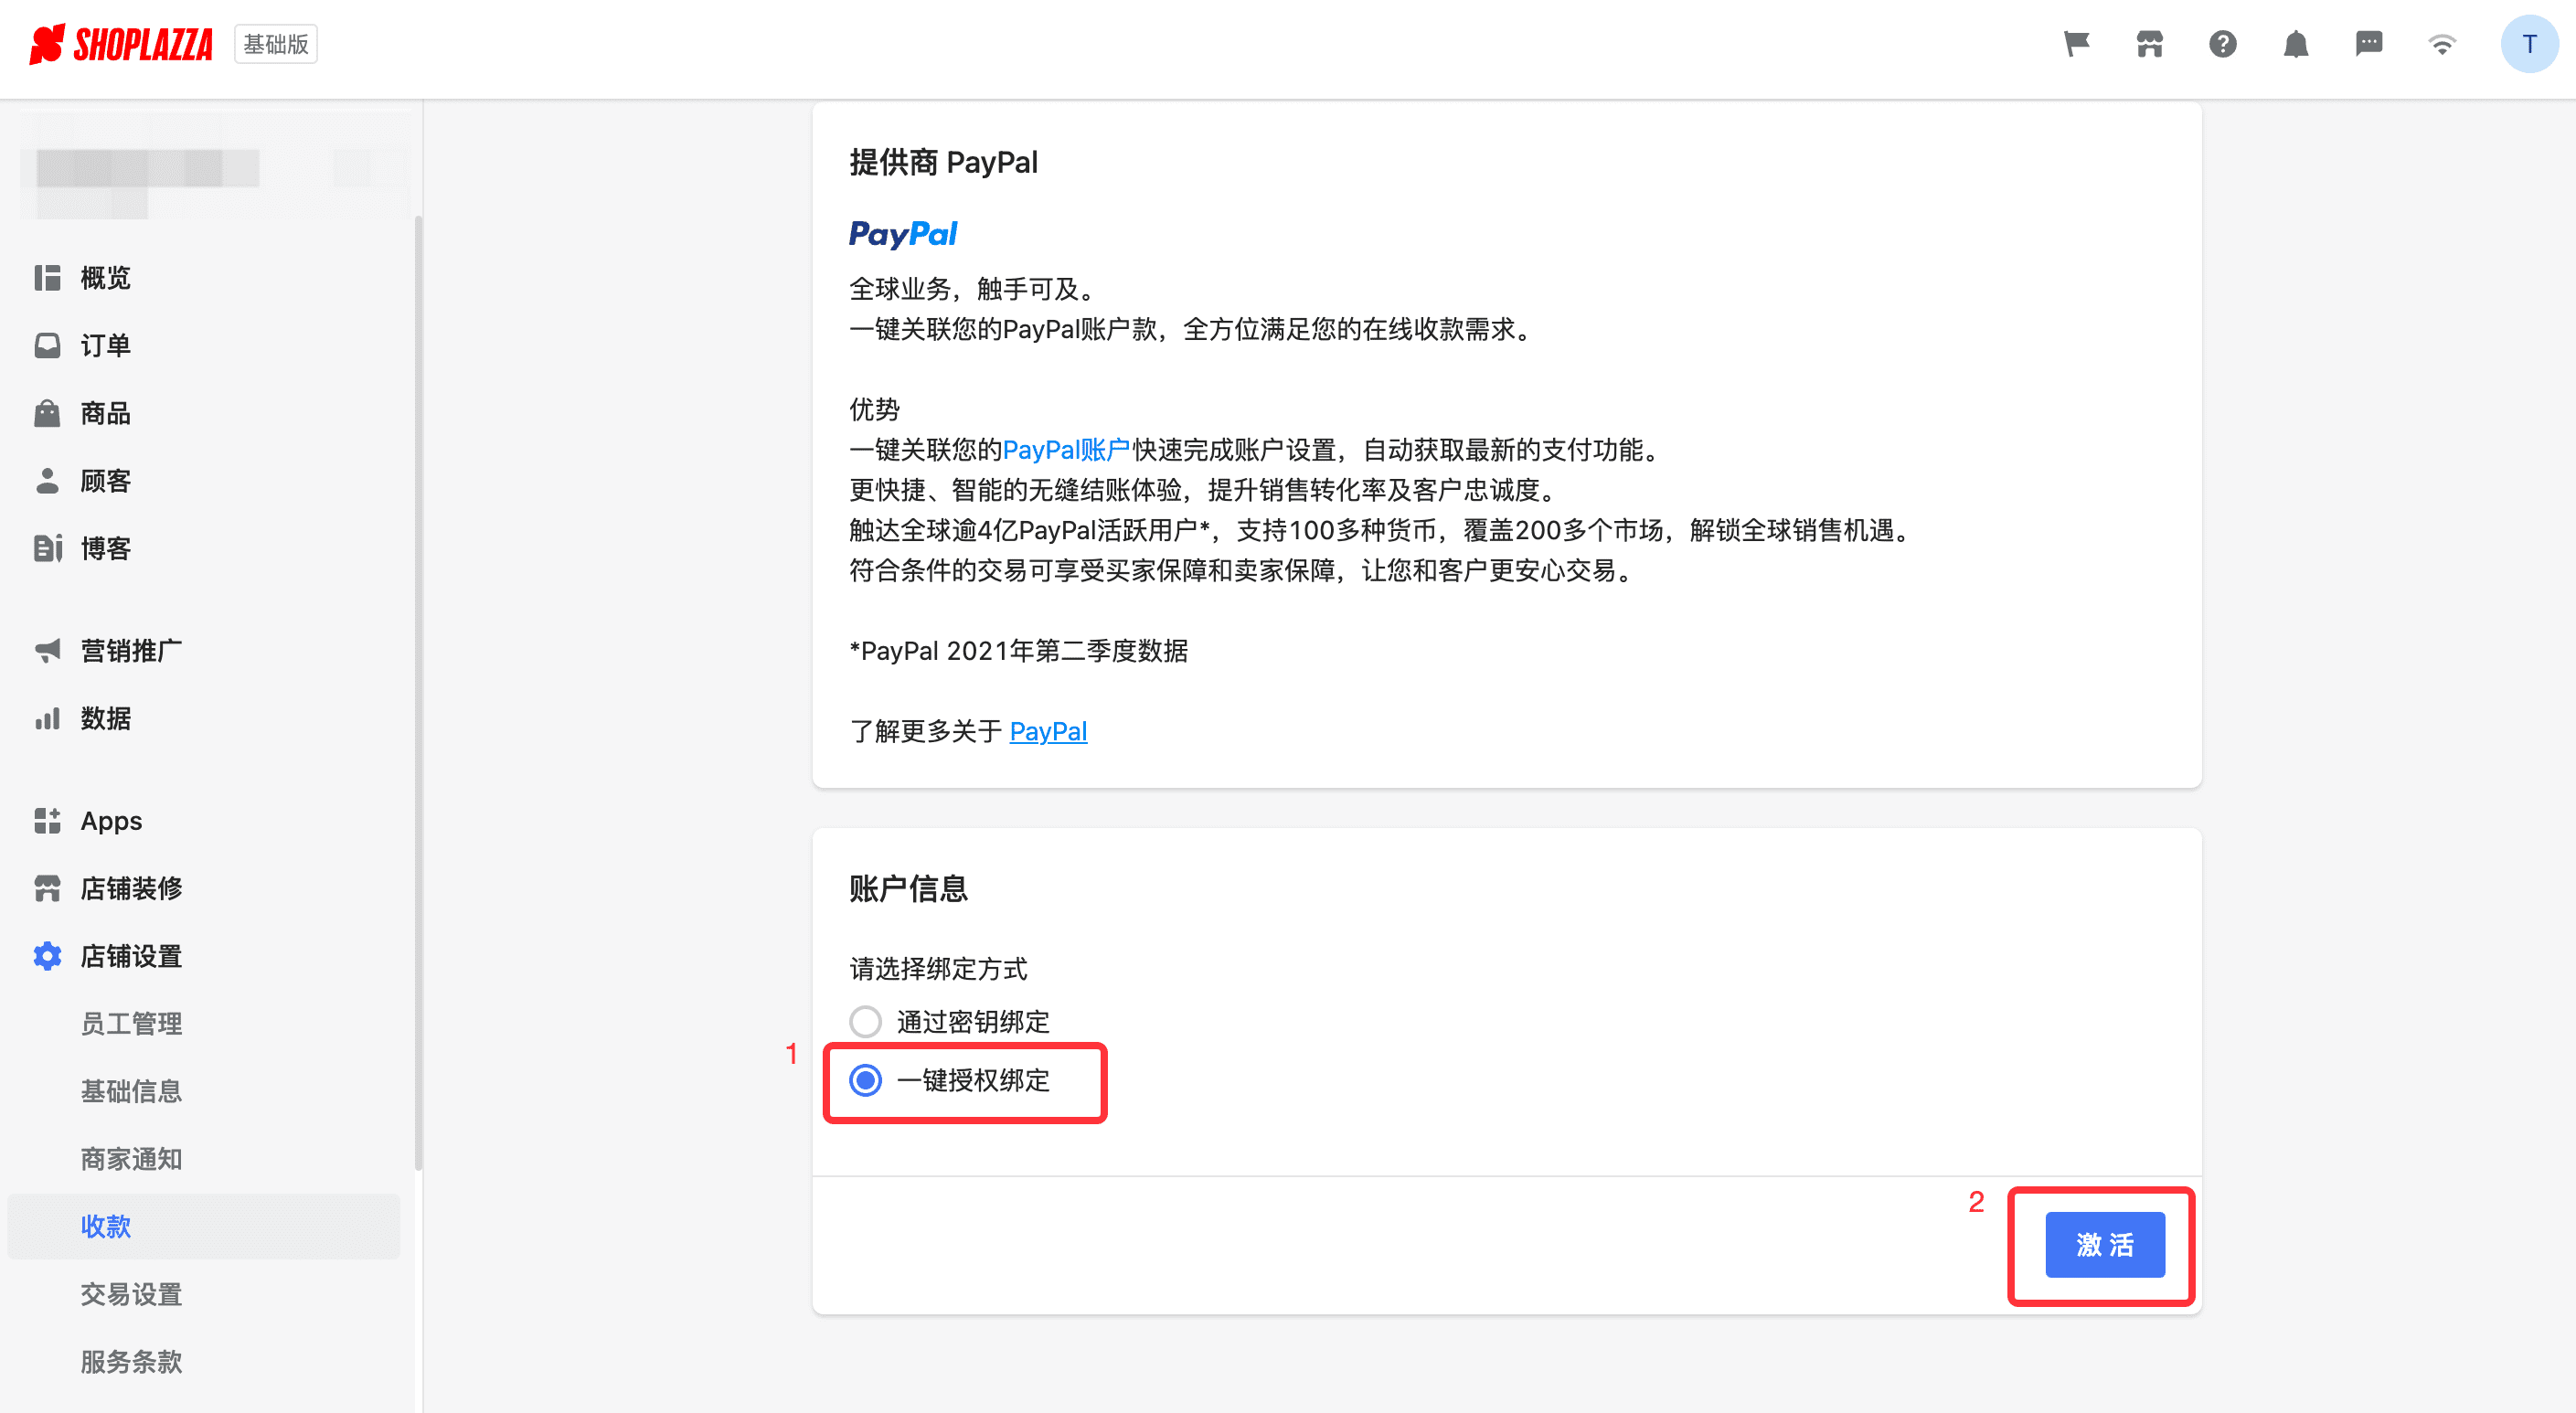Open the notifications bell
2576x1413 pixels.
2296,44
